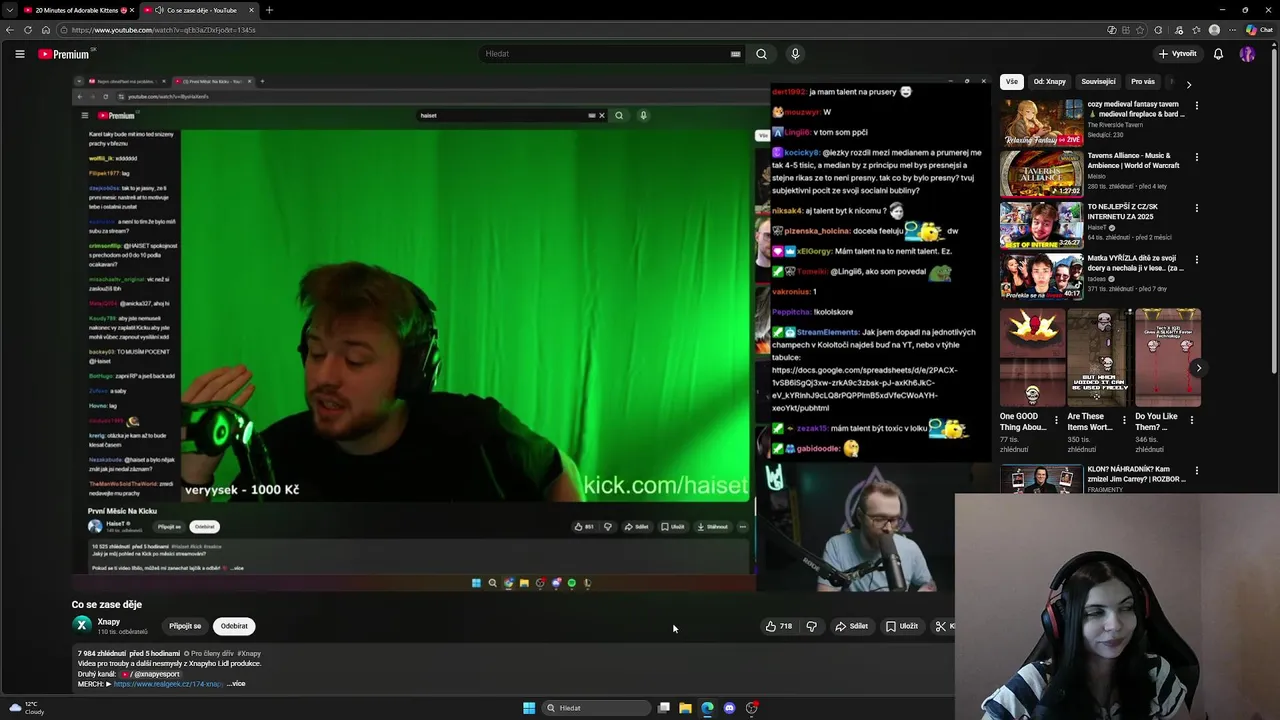
Task: Open options menu for Matka VYŘÍZLA video
Action: [1196, 260]
